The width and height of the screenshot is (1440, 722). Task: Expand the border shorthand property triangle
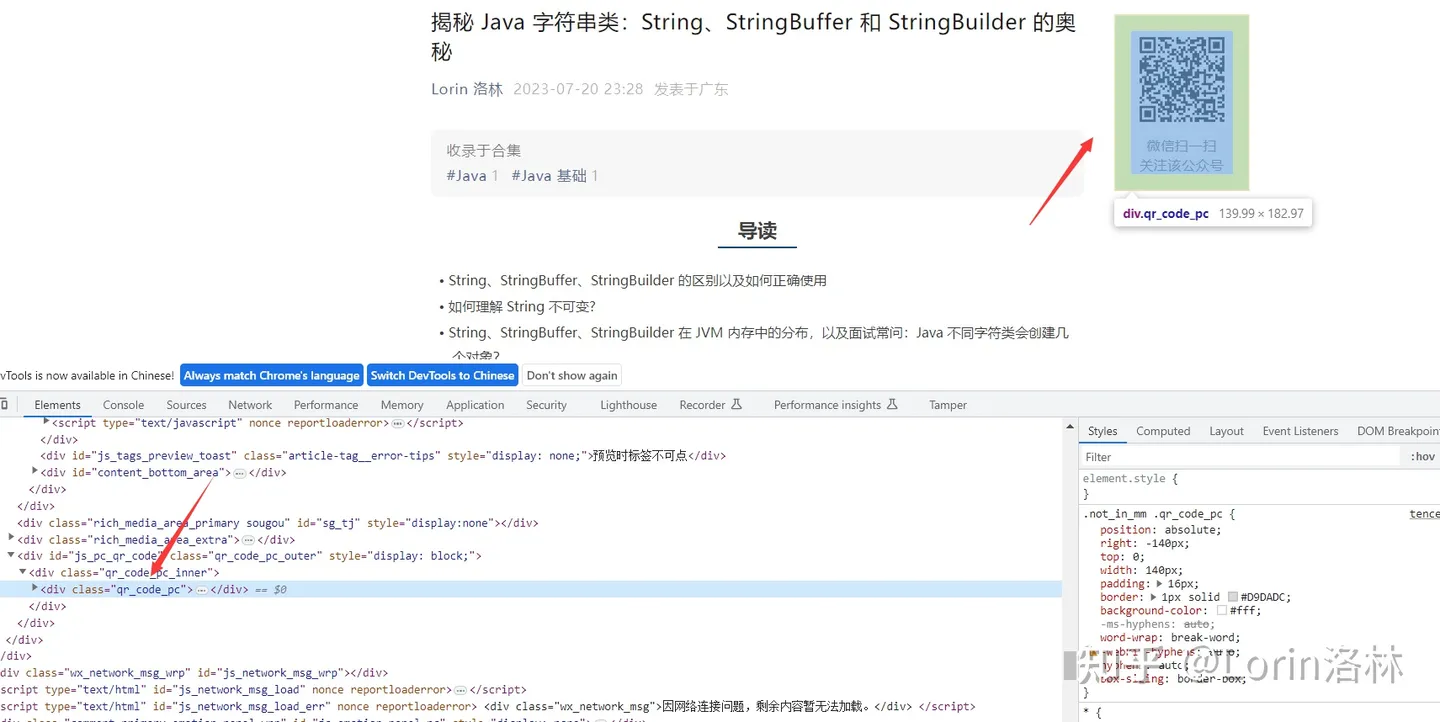(1153, 597)
